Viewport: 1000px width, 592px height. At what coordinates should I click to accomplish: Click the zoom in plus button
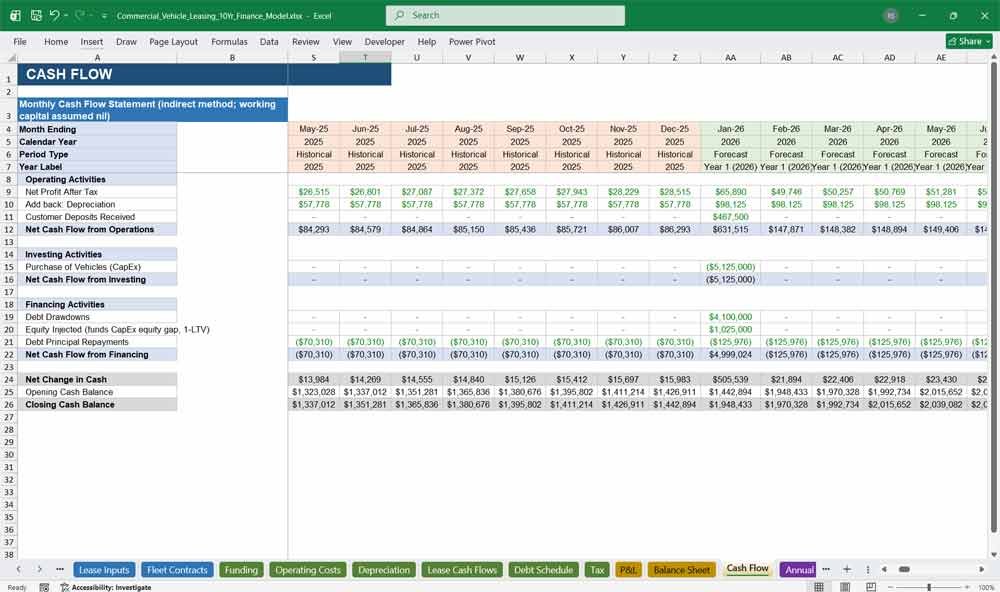point(968,587)
